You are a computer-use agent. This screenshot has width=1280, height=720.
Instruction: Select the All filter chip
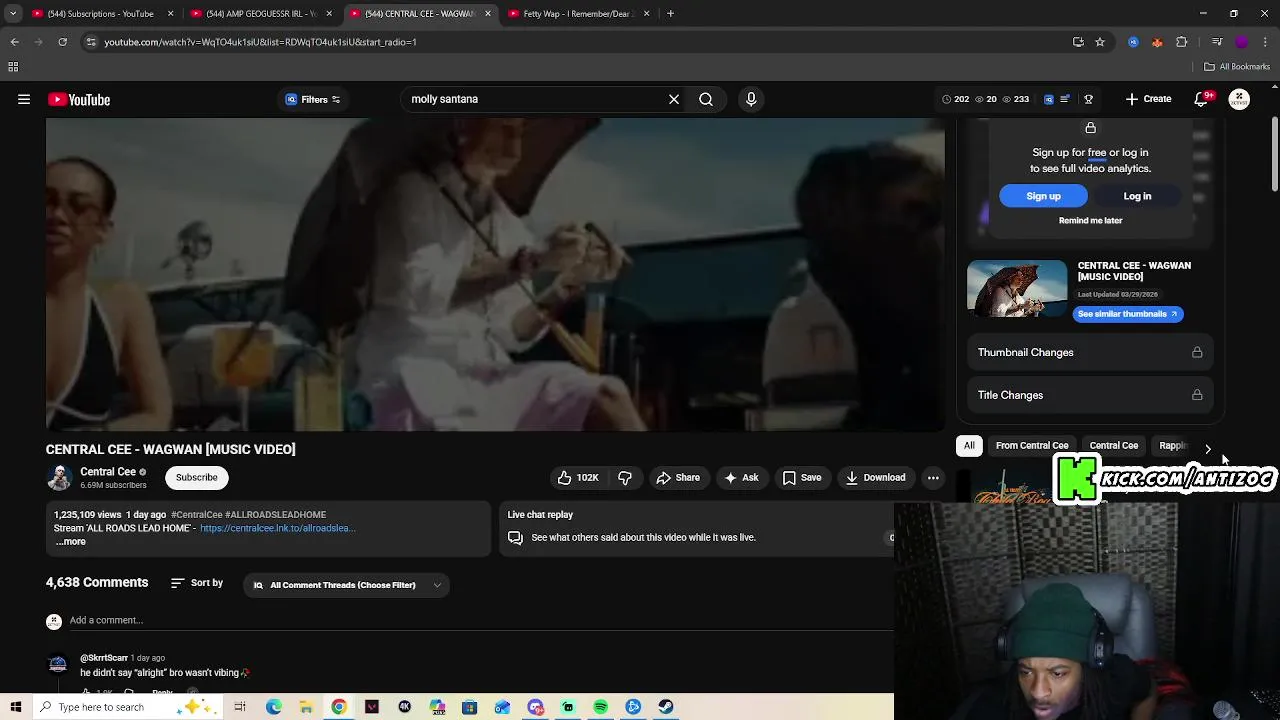pyautogui.click(x=969, y=446)
